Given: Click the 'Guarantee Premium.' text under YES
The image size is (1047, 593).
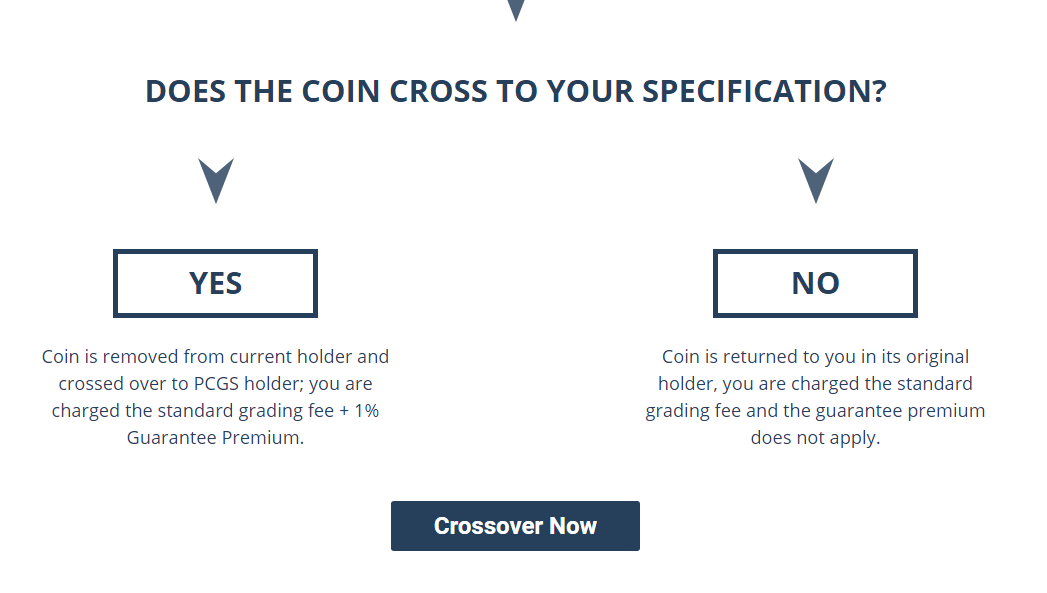Looking at the screenshot, I should [215, 437].
